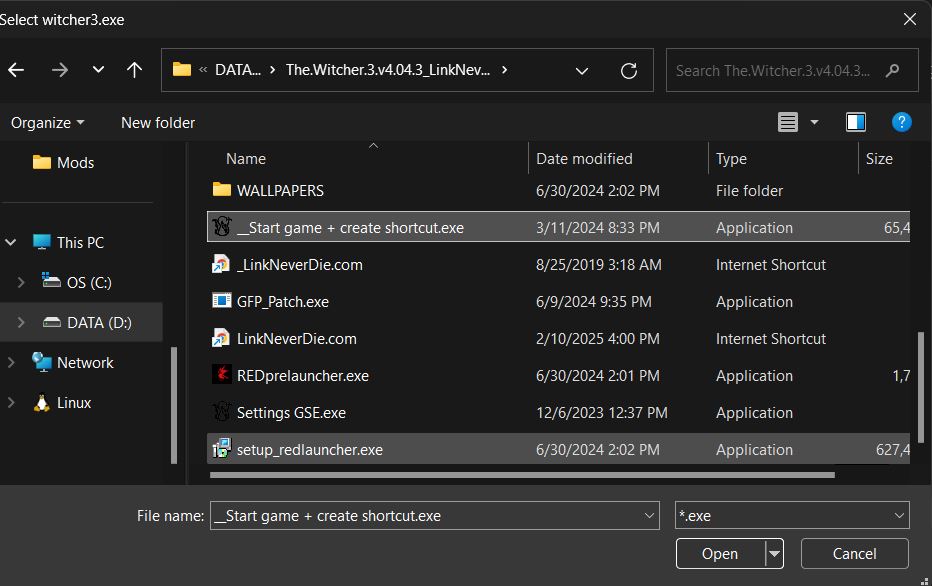The height and width of the screenshot is (586, 932).
Task: Click the Open button
Action: [719, 553]
